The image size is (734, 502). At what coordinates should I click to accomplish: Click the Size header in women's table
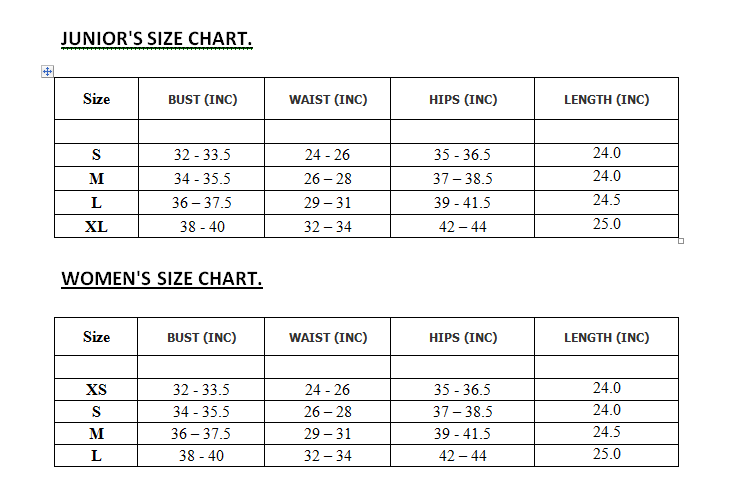(x=96, y=337)
